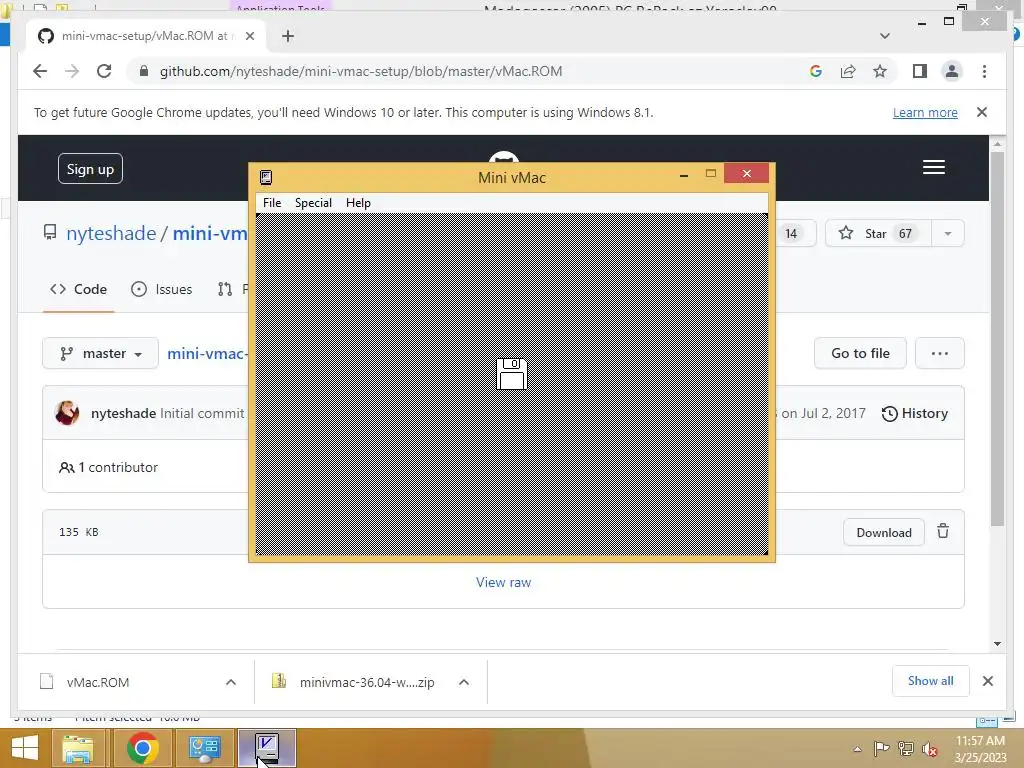Select the mini-vmac-setup/vMac.ROM tab

click(x=145, y=36)
